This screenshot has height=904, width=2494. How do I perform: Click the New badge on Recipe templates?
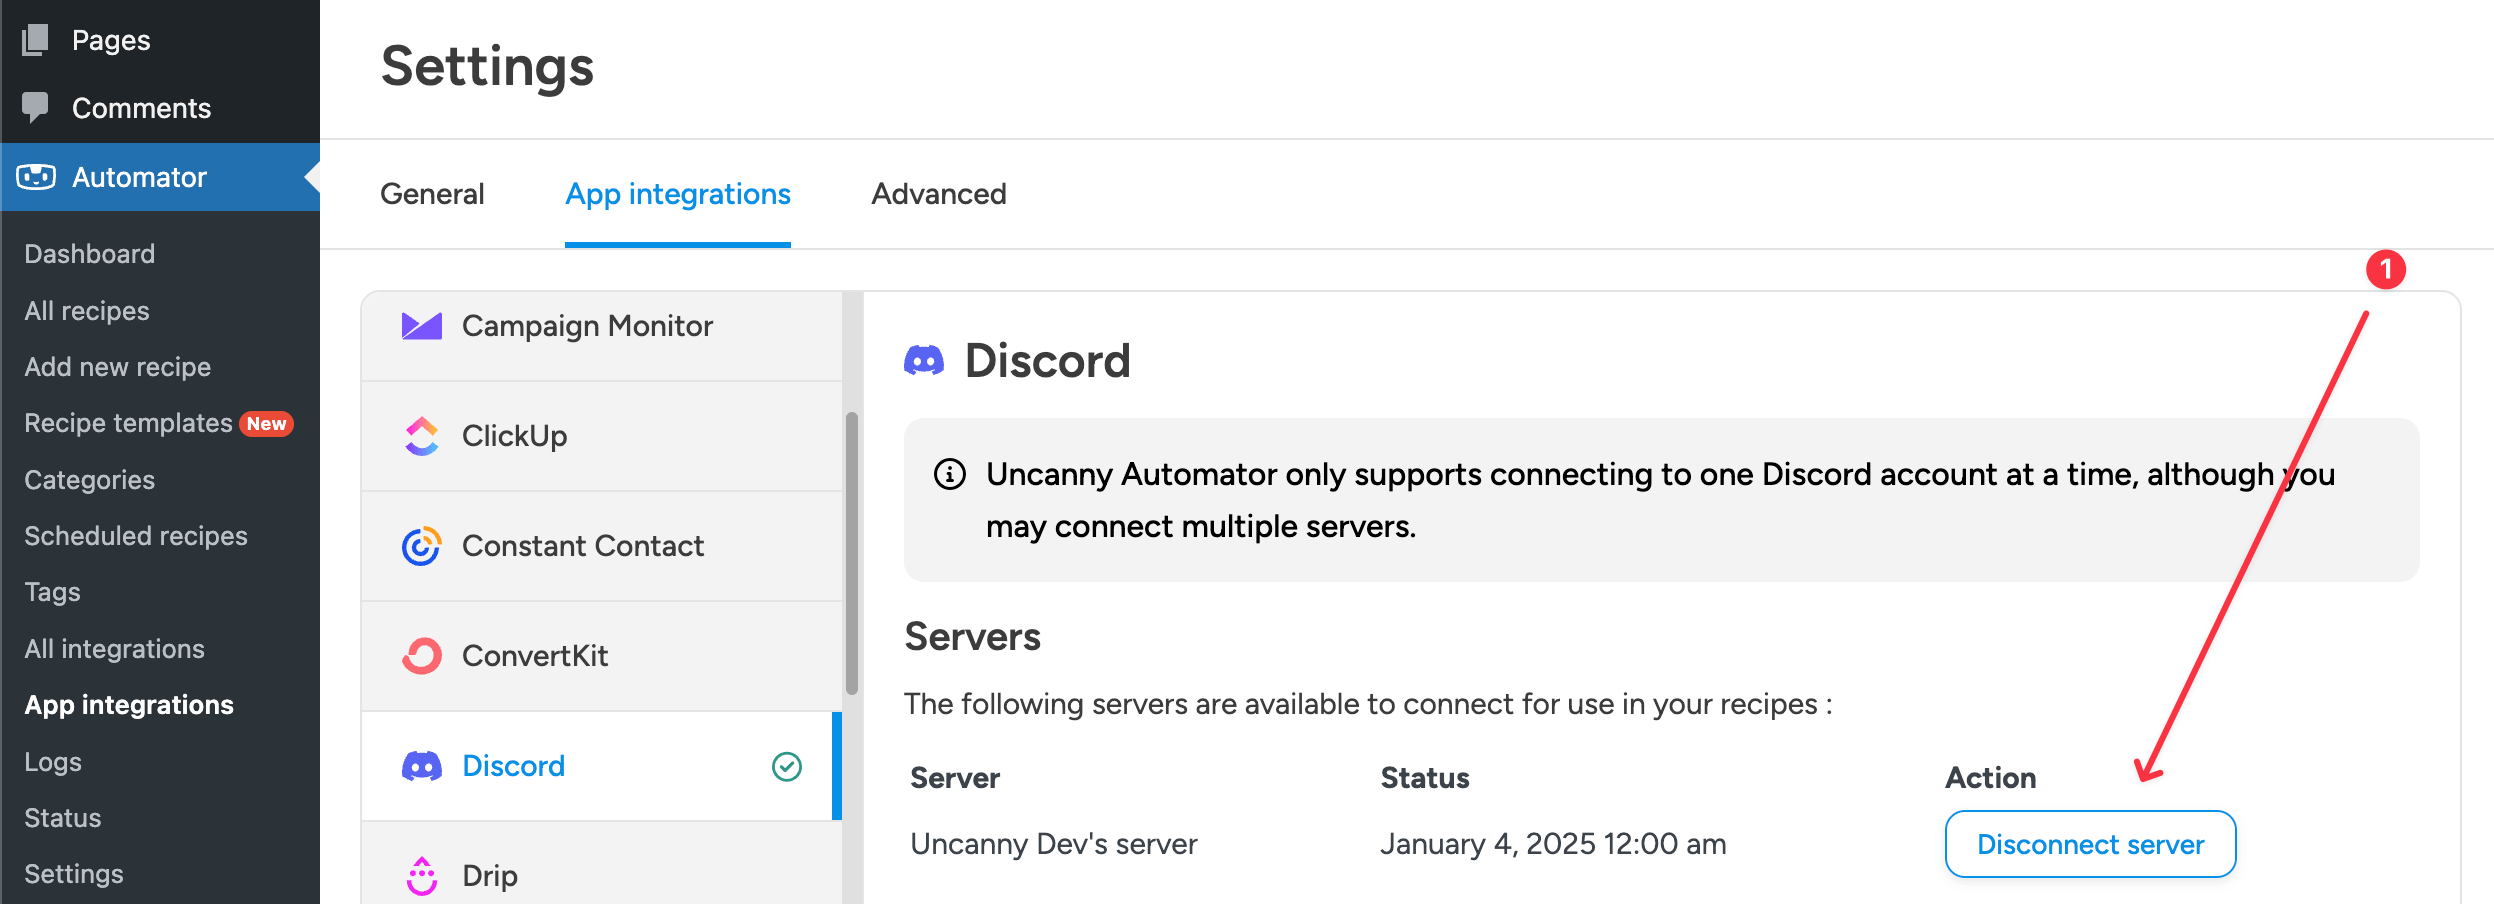coord(266,424)
